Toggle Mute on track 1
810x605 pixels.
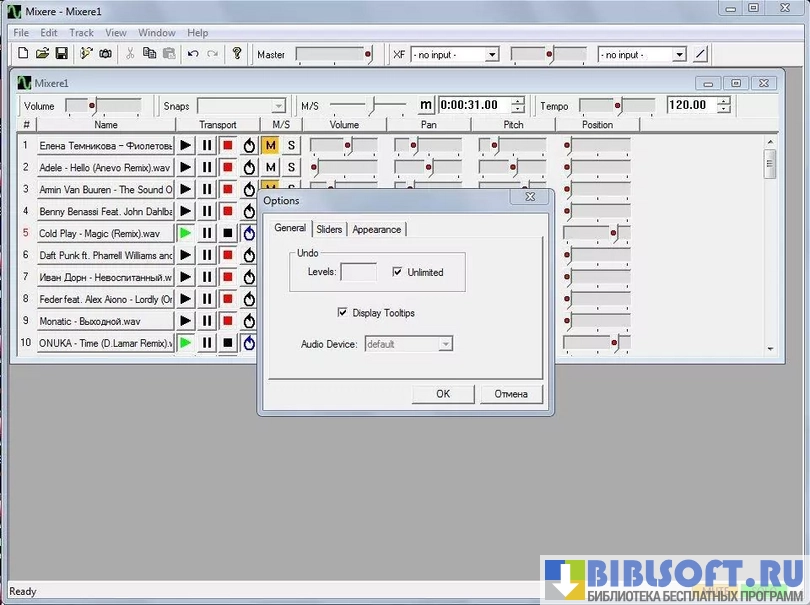[270, 146]
